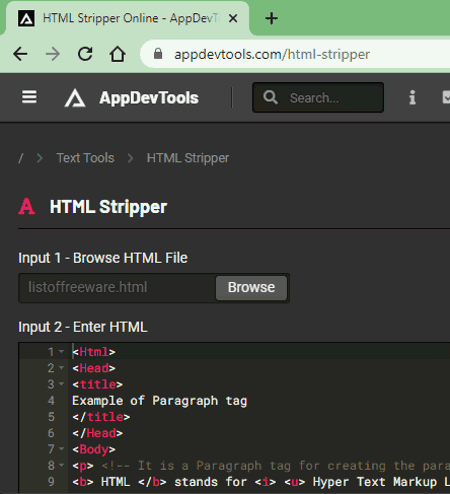Click the info icon in header
This screenshot has height=494, width=450.
[x=412, y=98]
